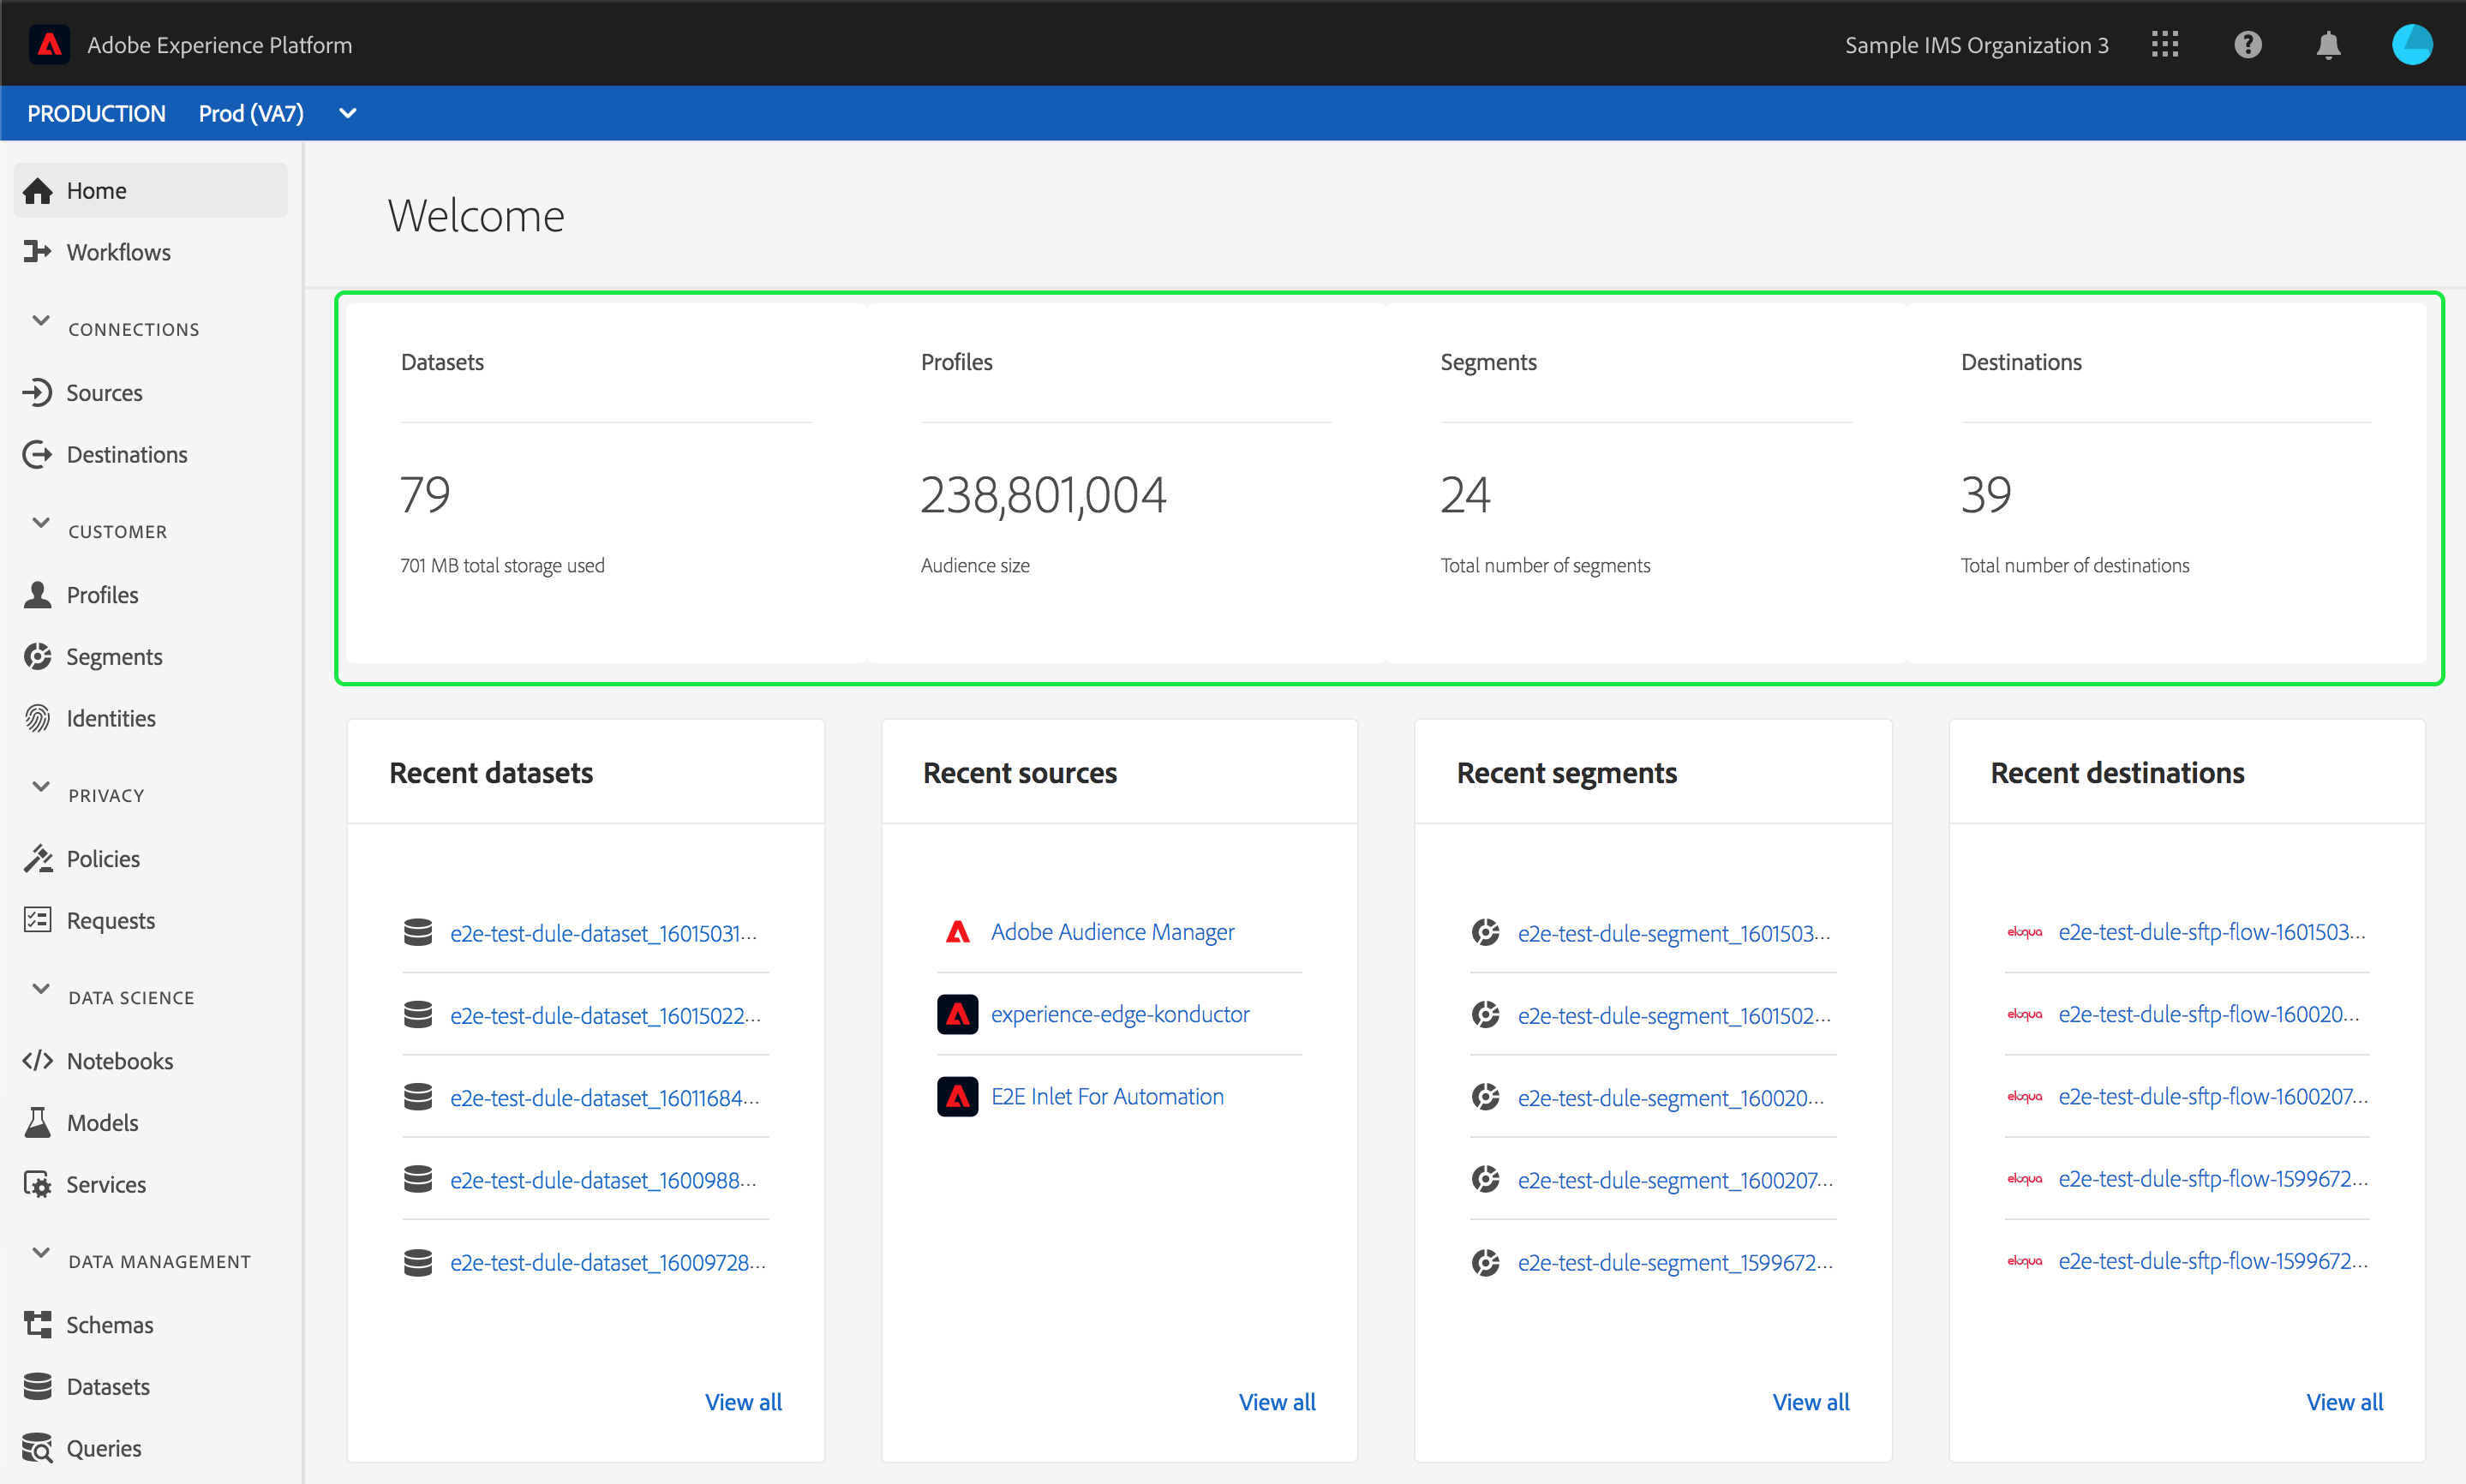Open segment e2e-test-dule-segment_1600207

pos(1674,1180)
